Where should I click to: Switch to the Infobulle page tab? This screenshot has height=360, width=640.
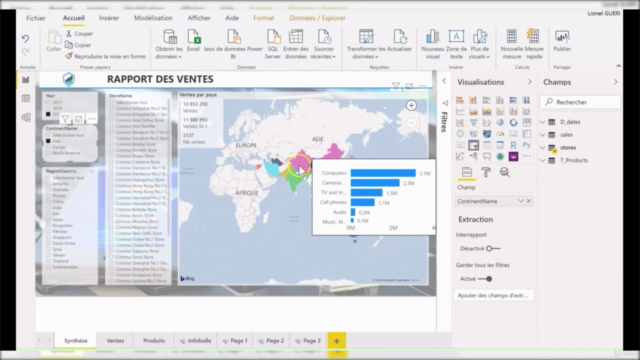(196, 340)
